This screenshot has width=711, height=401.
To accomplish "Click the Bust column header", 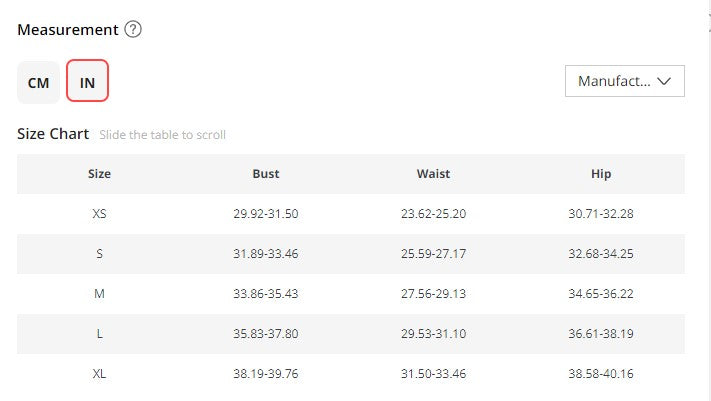I will tap(266, 174).
